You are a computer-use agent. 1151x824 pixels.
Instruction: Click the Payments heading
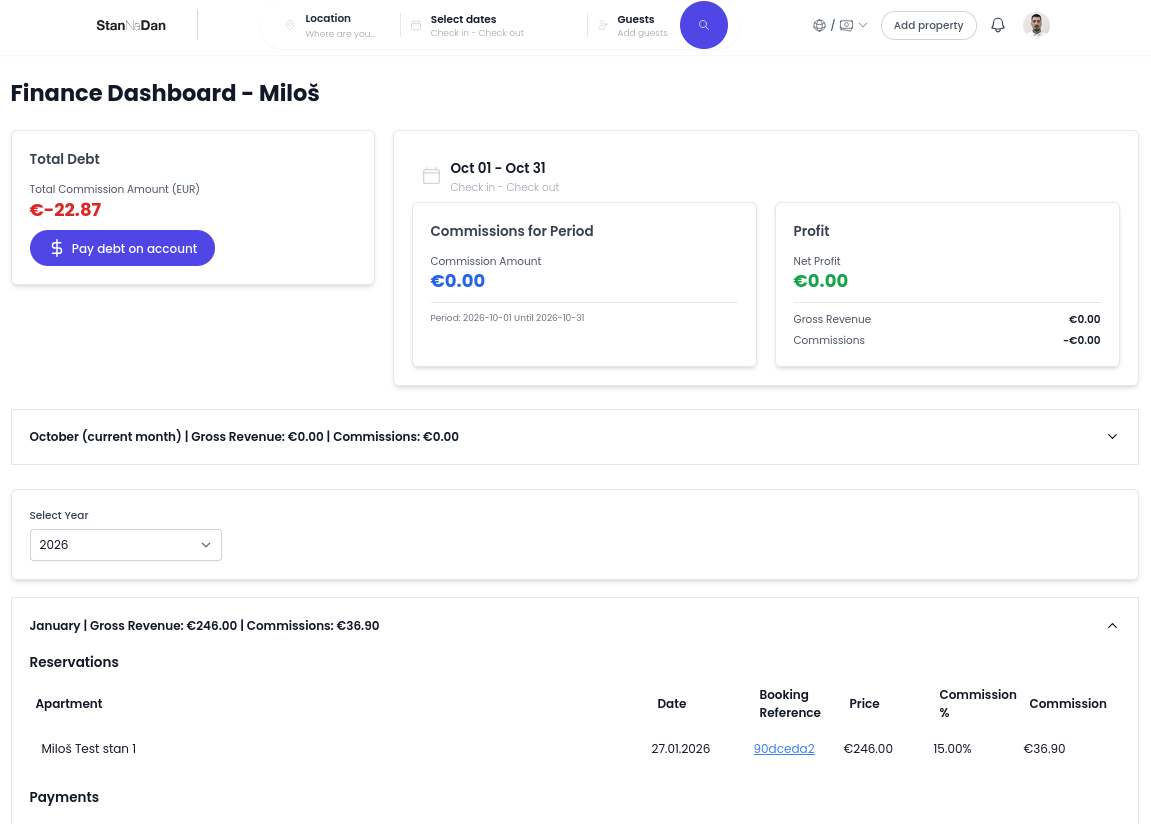pyautogui.click(x=64, y=797)
